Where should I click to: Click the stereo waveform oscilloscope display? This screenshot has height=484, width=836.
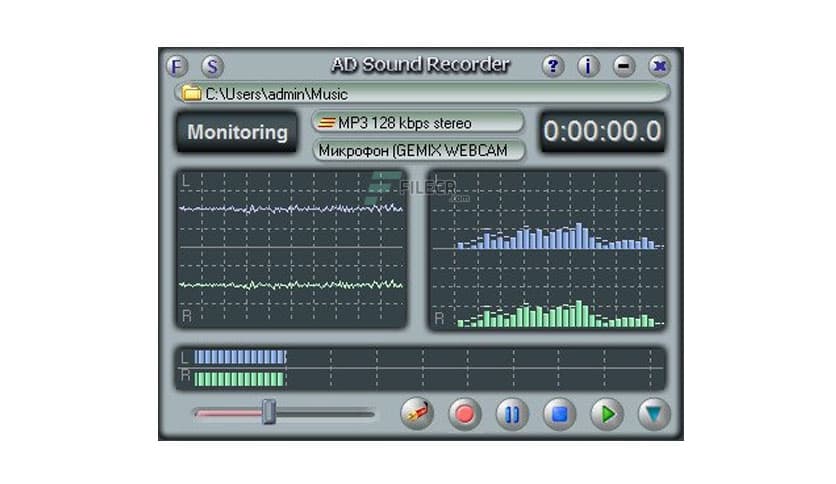click(x=292, y=249)
